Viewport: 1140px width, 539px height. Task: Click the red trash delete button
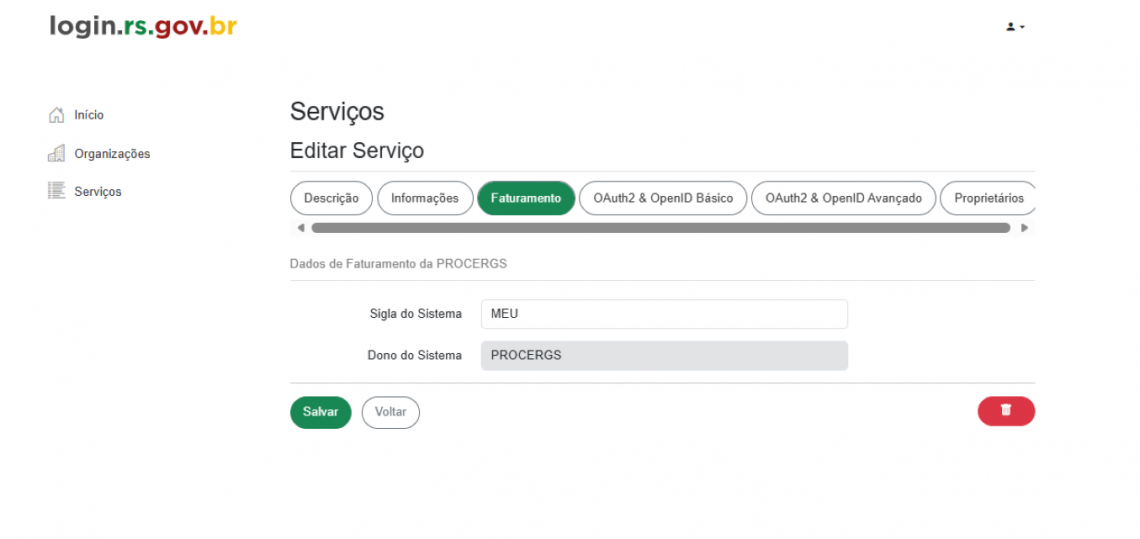(x=1006, y=411)
